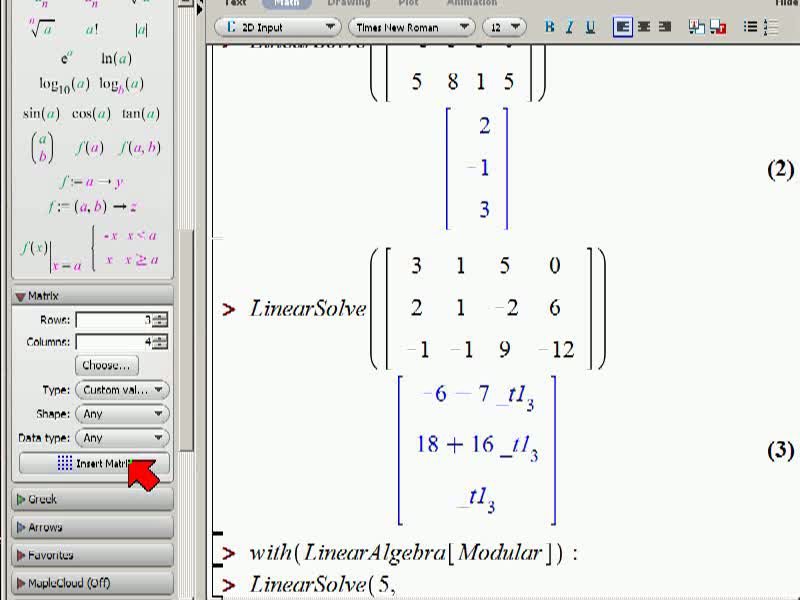Insert the sin(a) template

[x=41, y=113]
